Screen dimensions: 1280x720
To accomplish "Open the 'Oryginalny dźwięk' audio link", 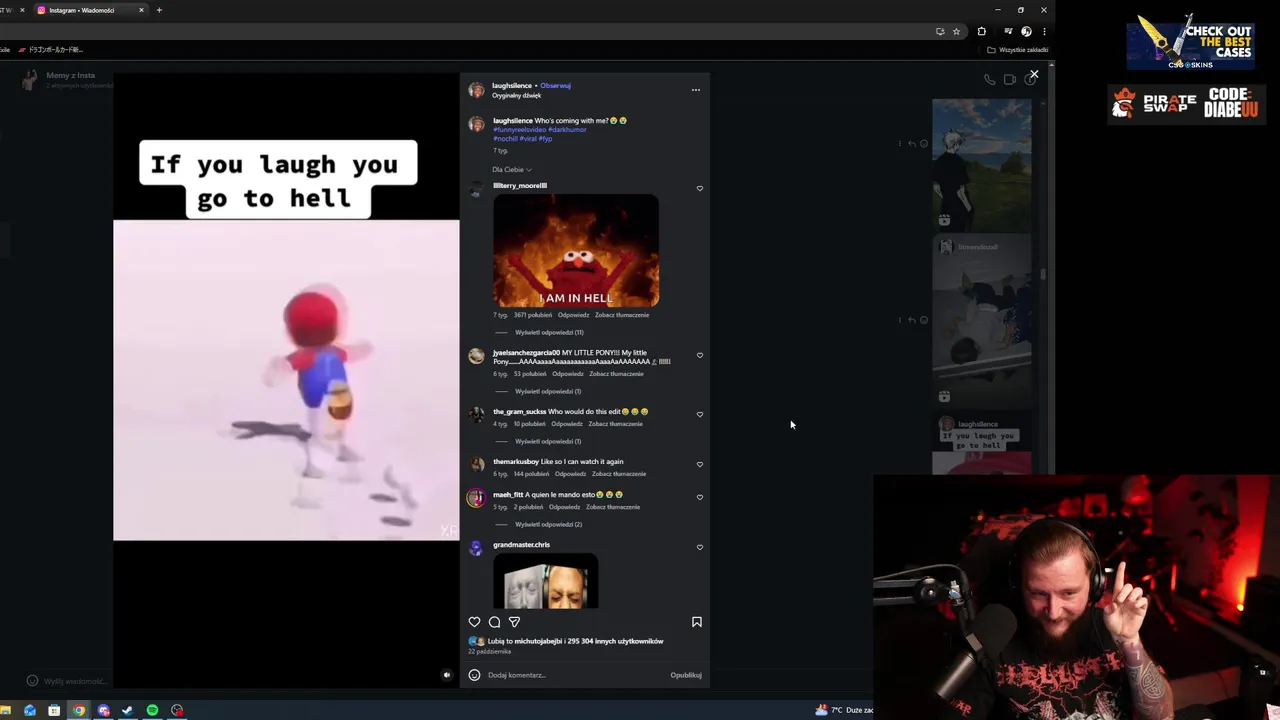I will 516,96.
